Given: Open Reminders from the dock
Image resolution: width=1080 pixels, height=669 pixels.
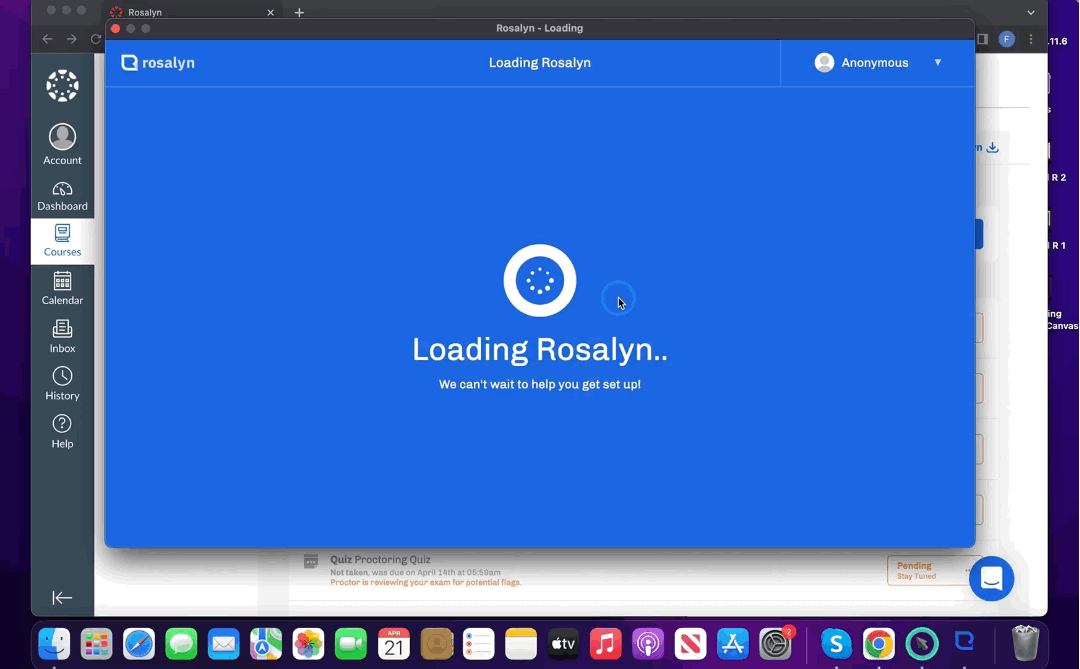Looking at the screenshot, I should pos(478,644).
